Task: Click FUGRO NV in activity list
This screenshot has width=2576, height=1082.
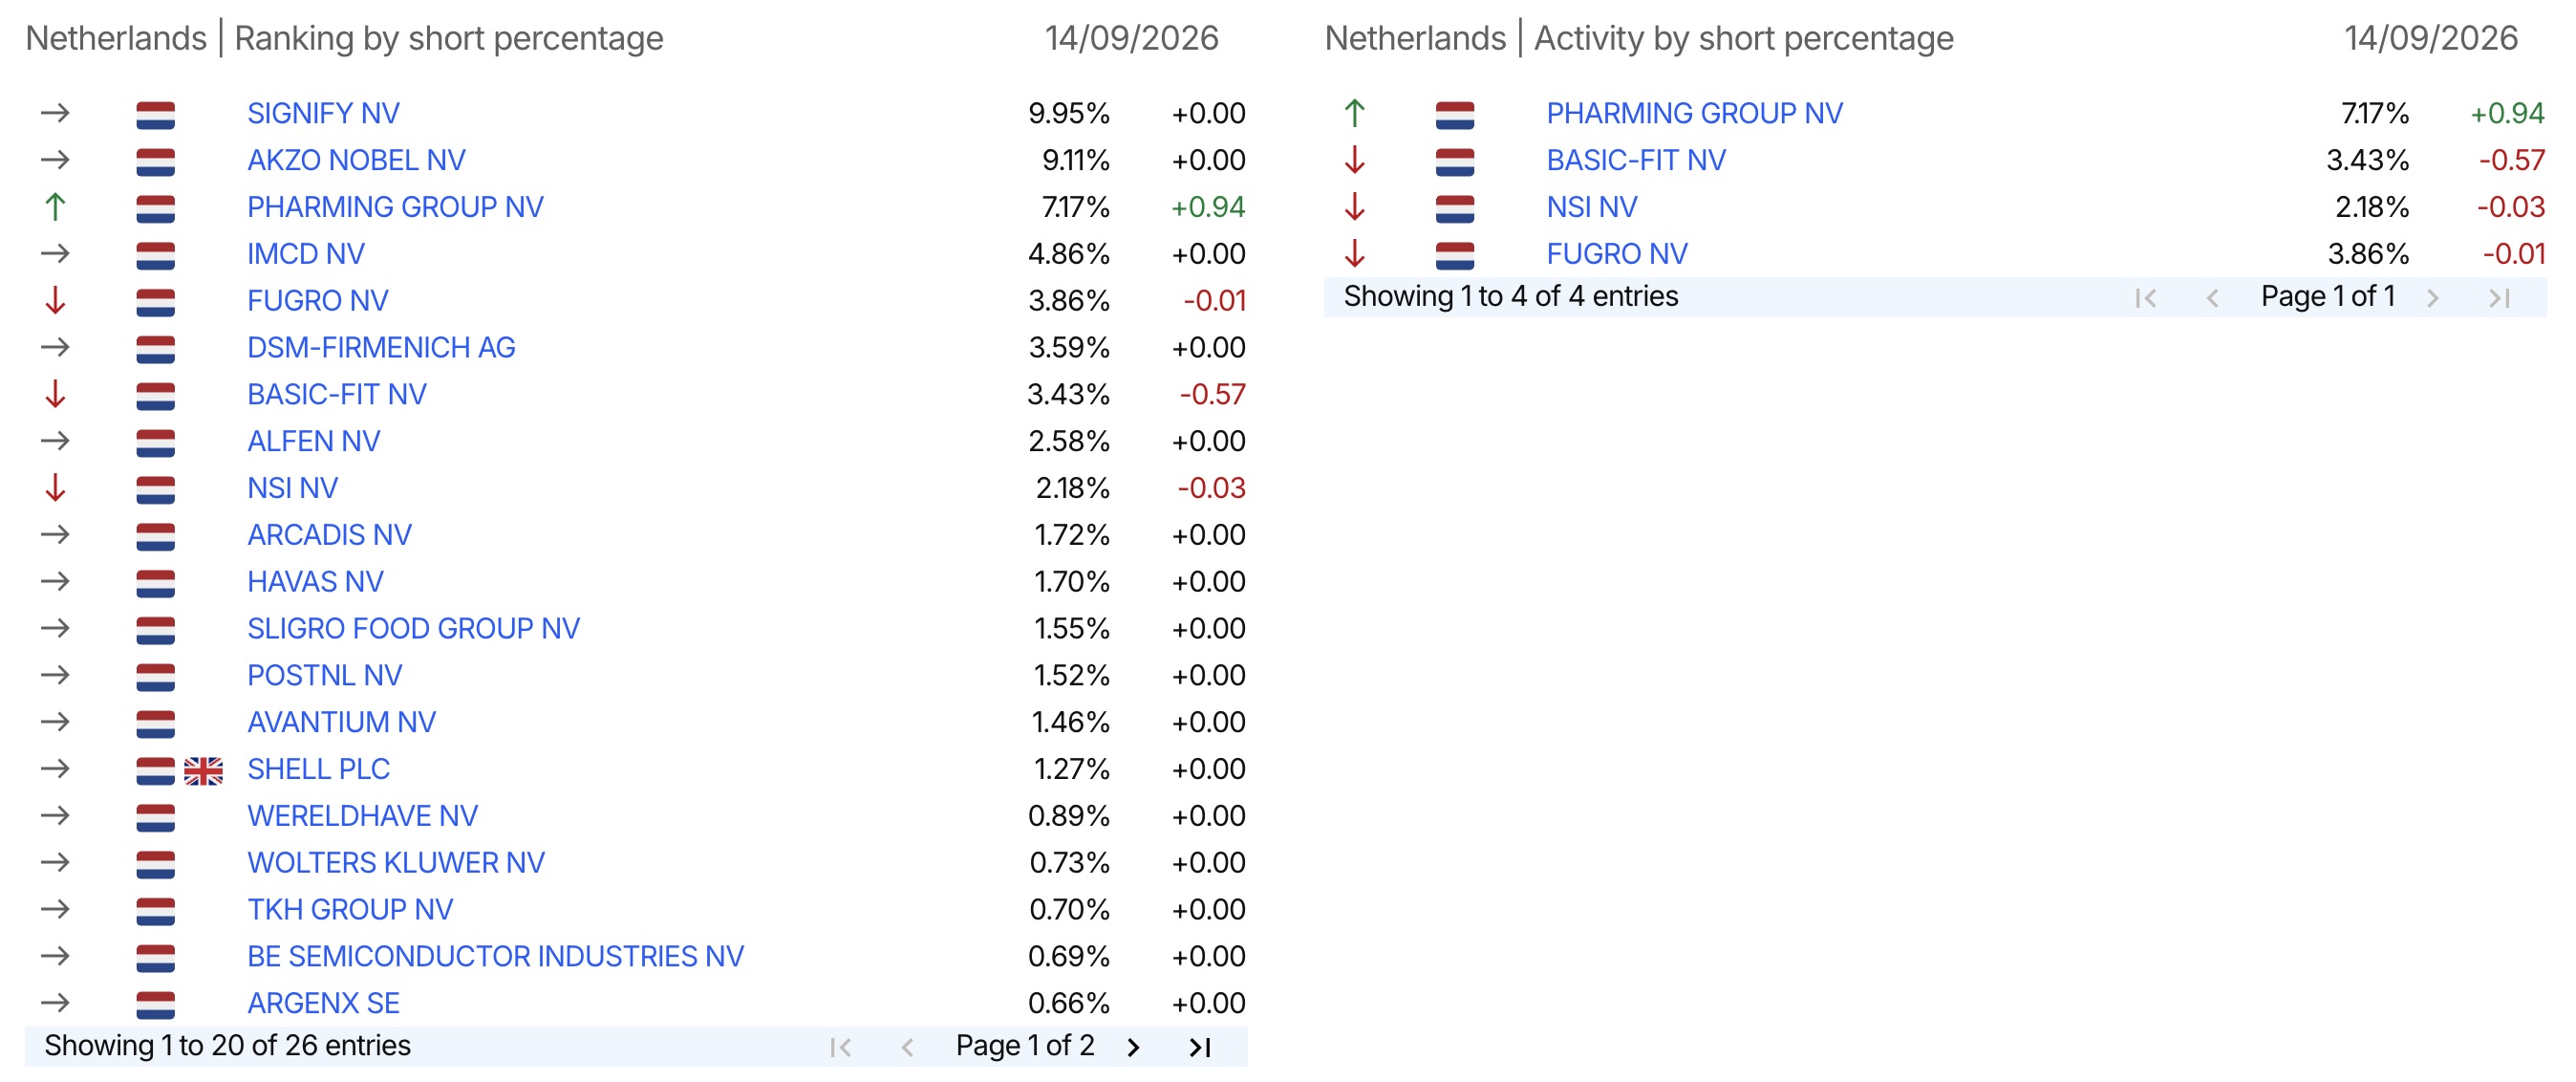Action: [x=1616, y=254]
